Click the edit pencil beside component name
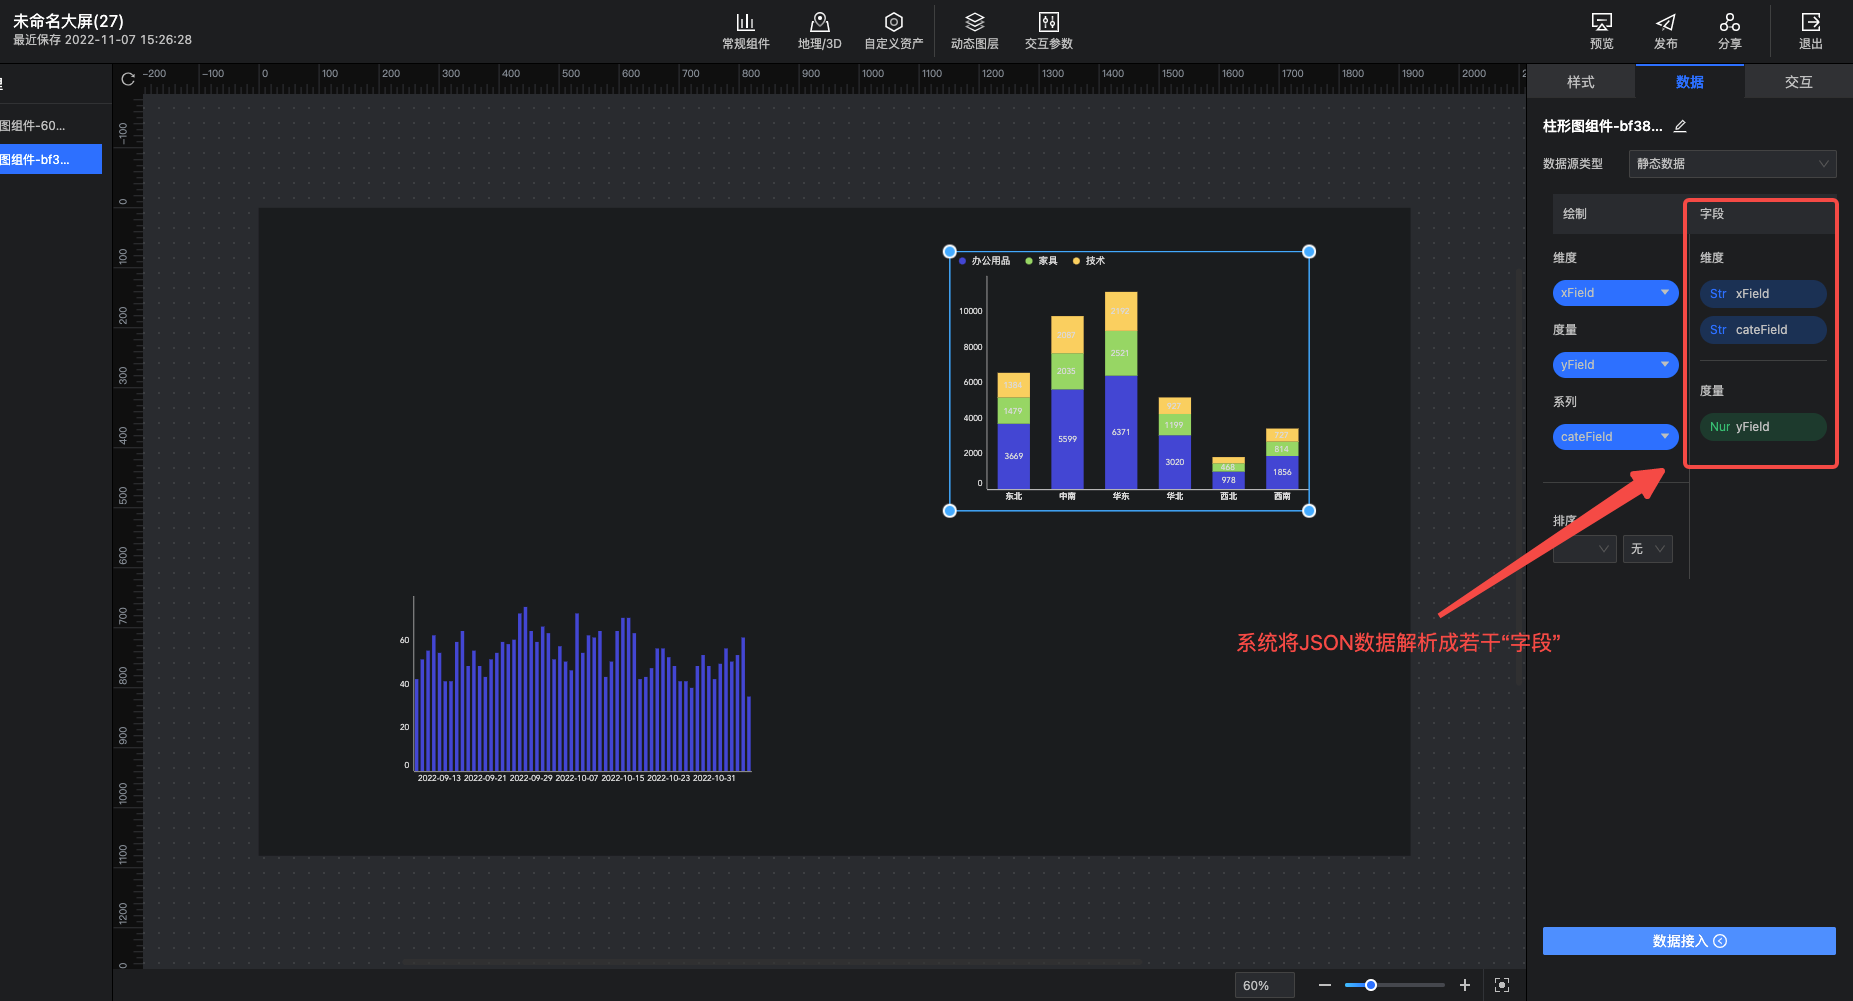Viewport: 1853px width, 1001px height. 1680,126
